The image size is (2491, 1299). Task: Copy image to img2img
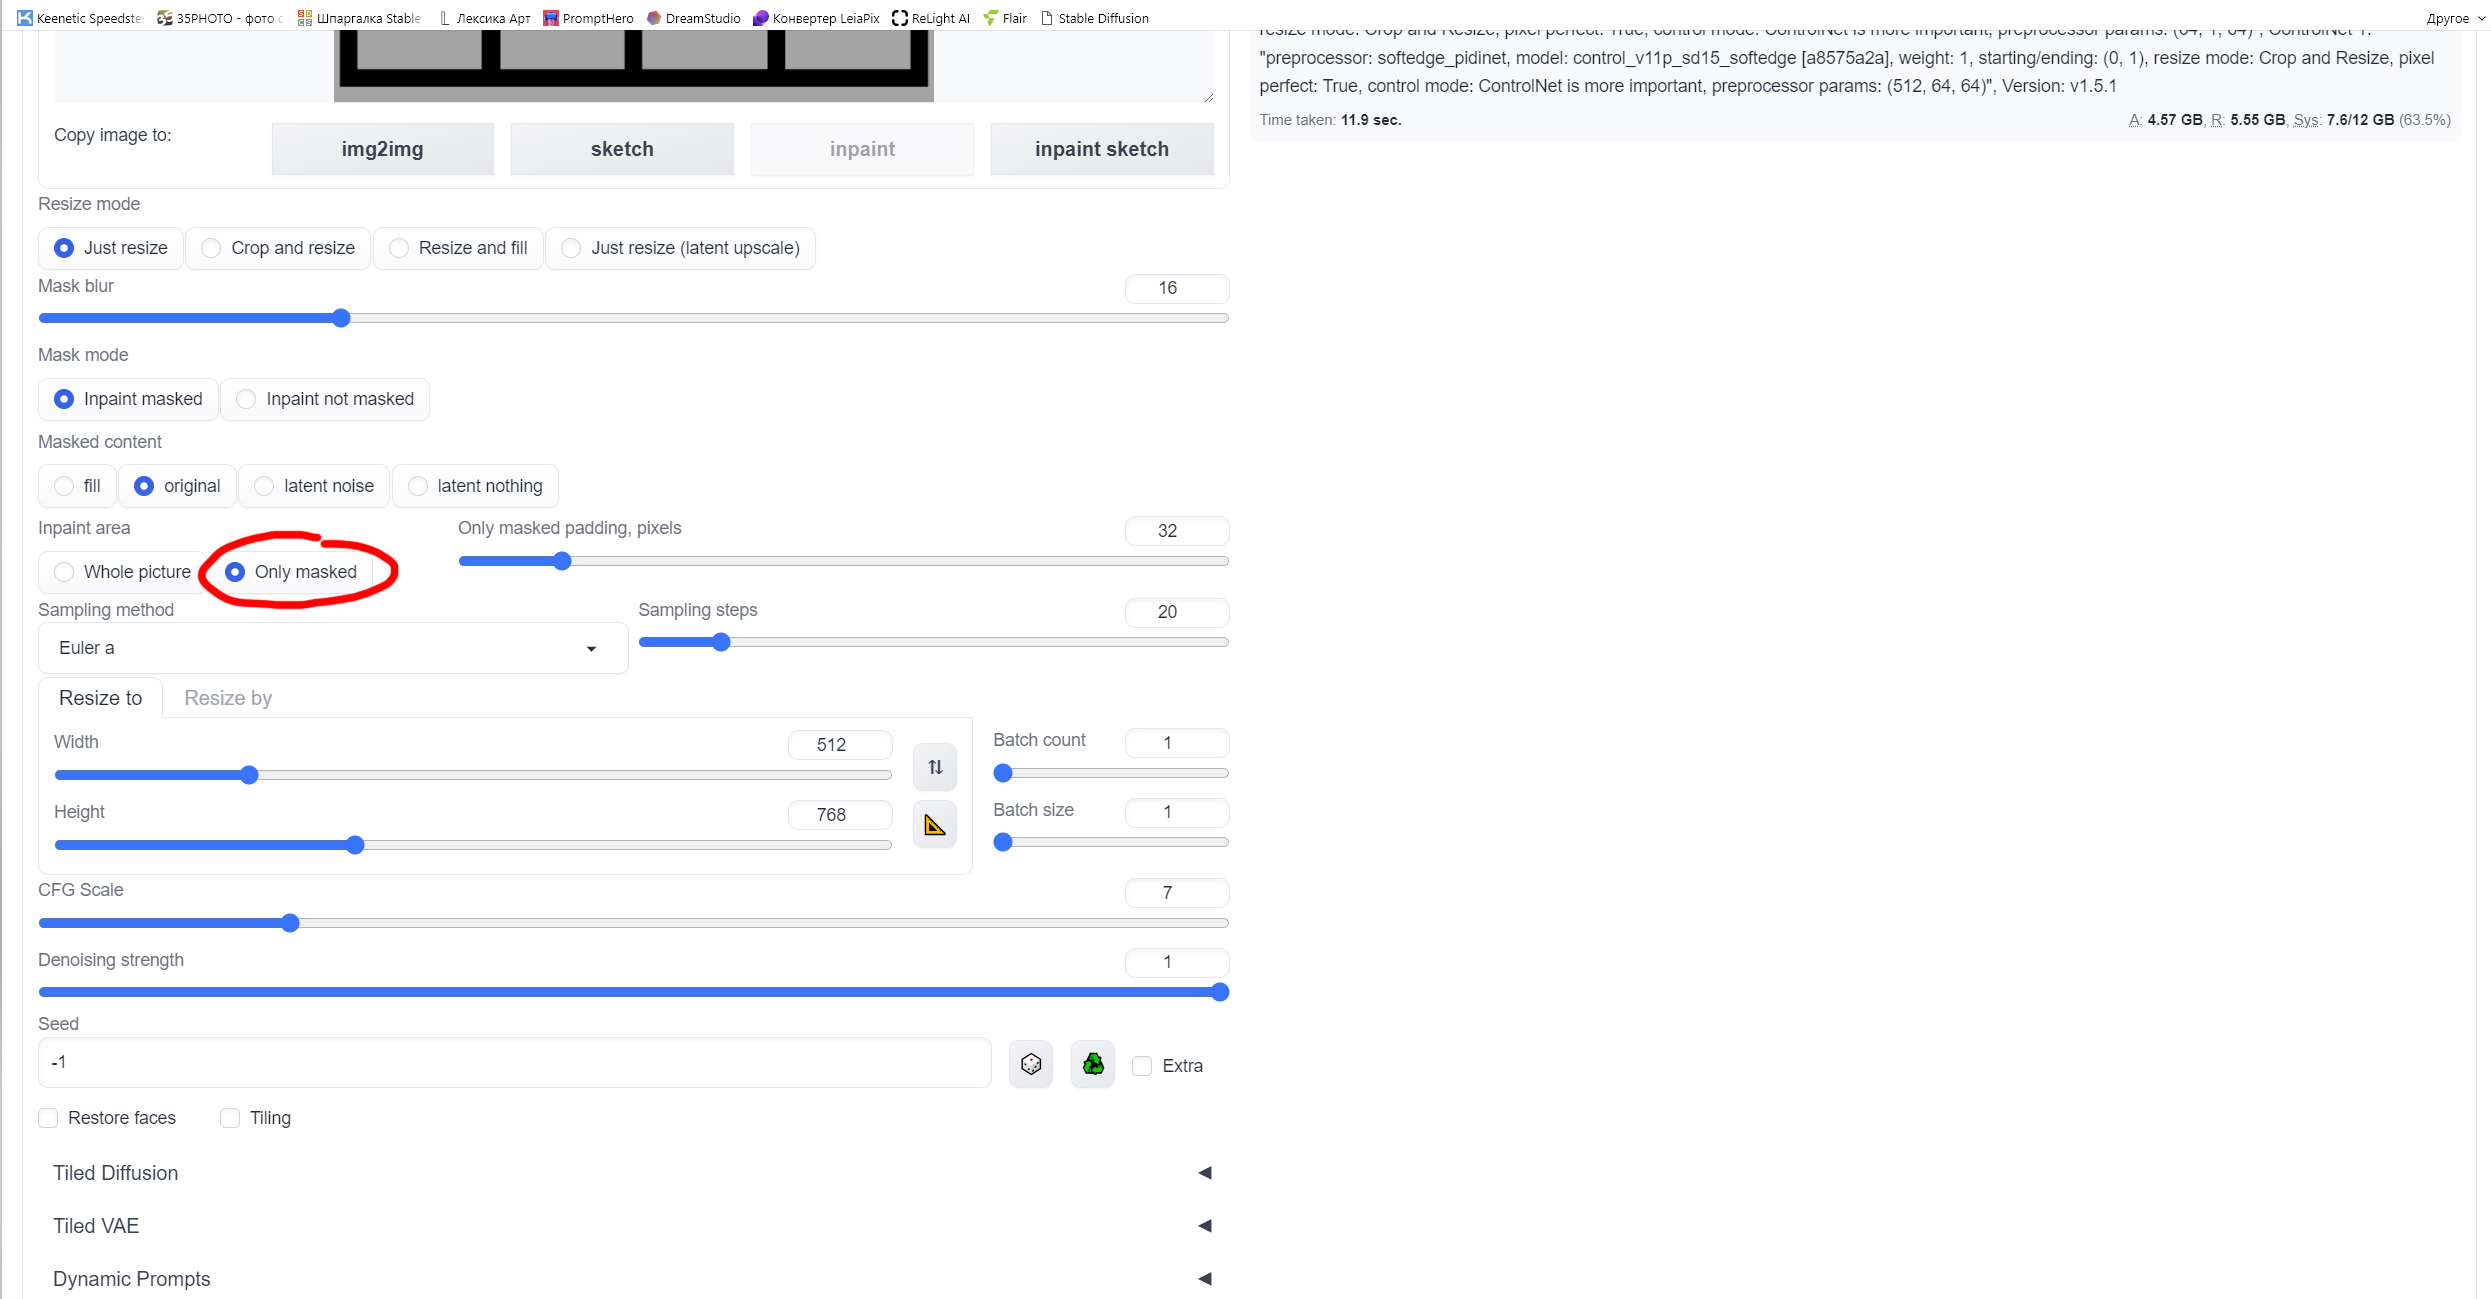coord(382,148)
